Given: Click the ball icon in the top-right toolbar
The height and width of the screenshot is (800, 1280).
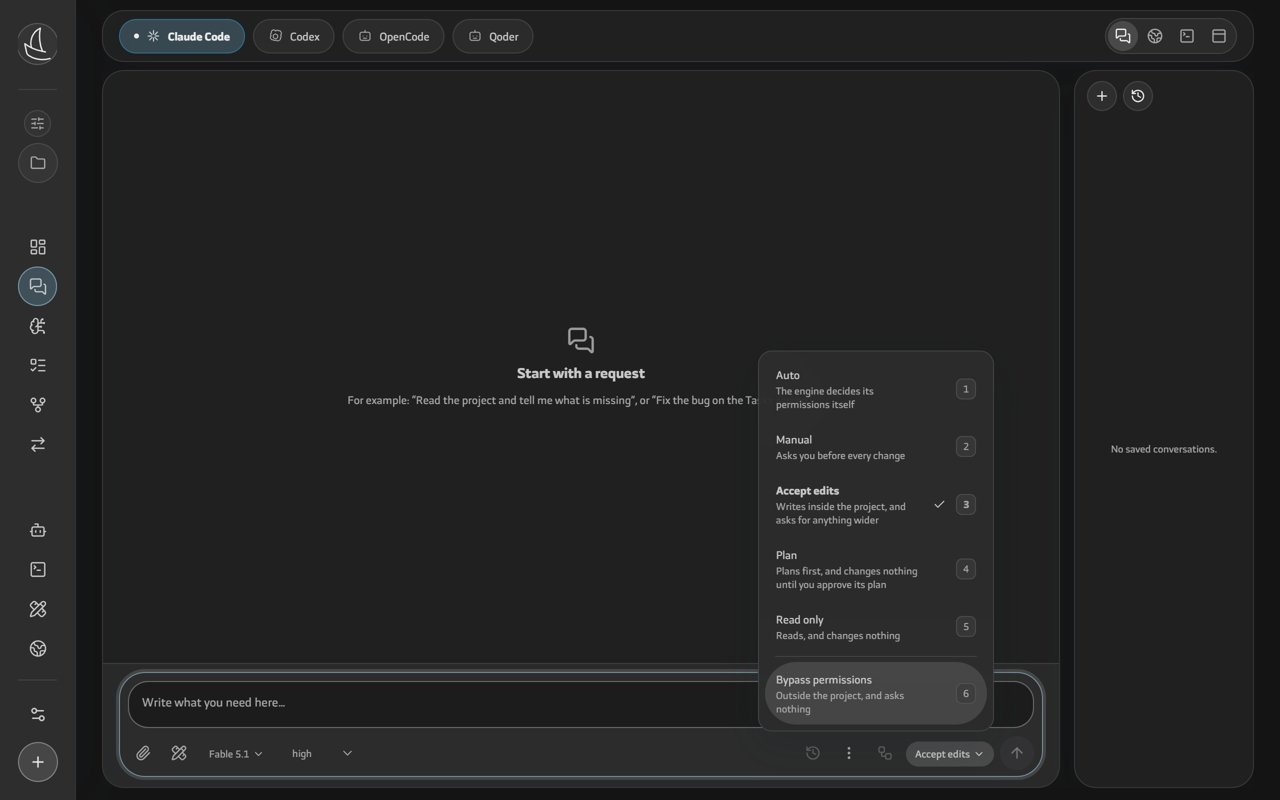Looking at the screenshot, I should coord(1155,36).
